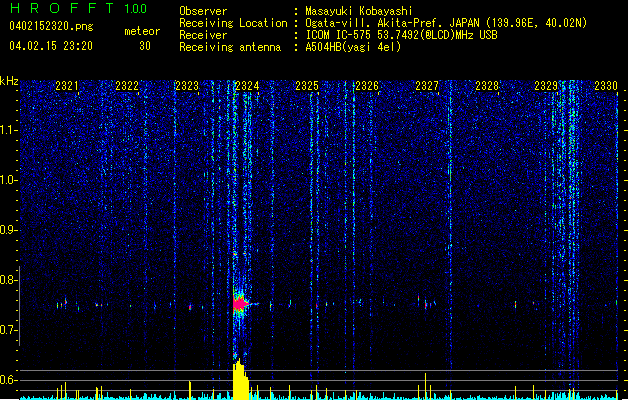Click the HROFFT 1.0.0 title text
The image size is (629, 400).
click(78, 8)
